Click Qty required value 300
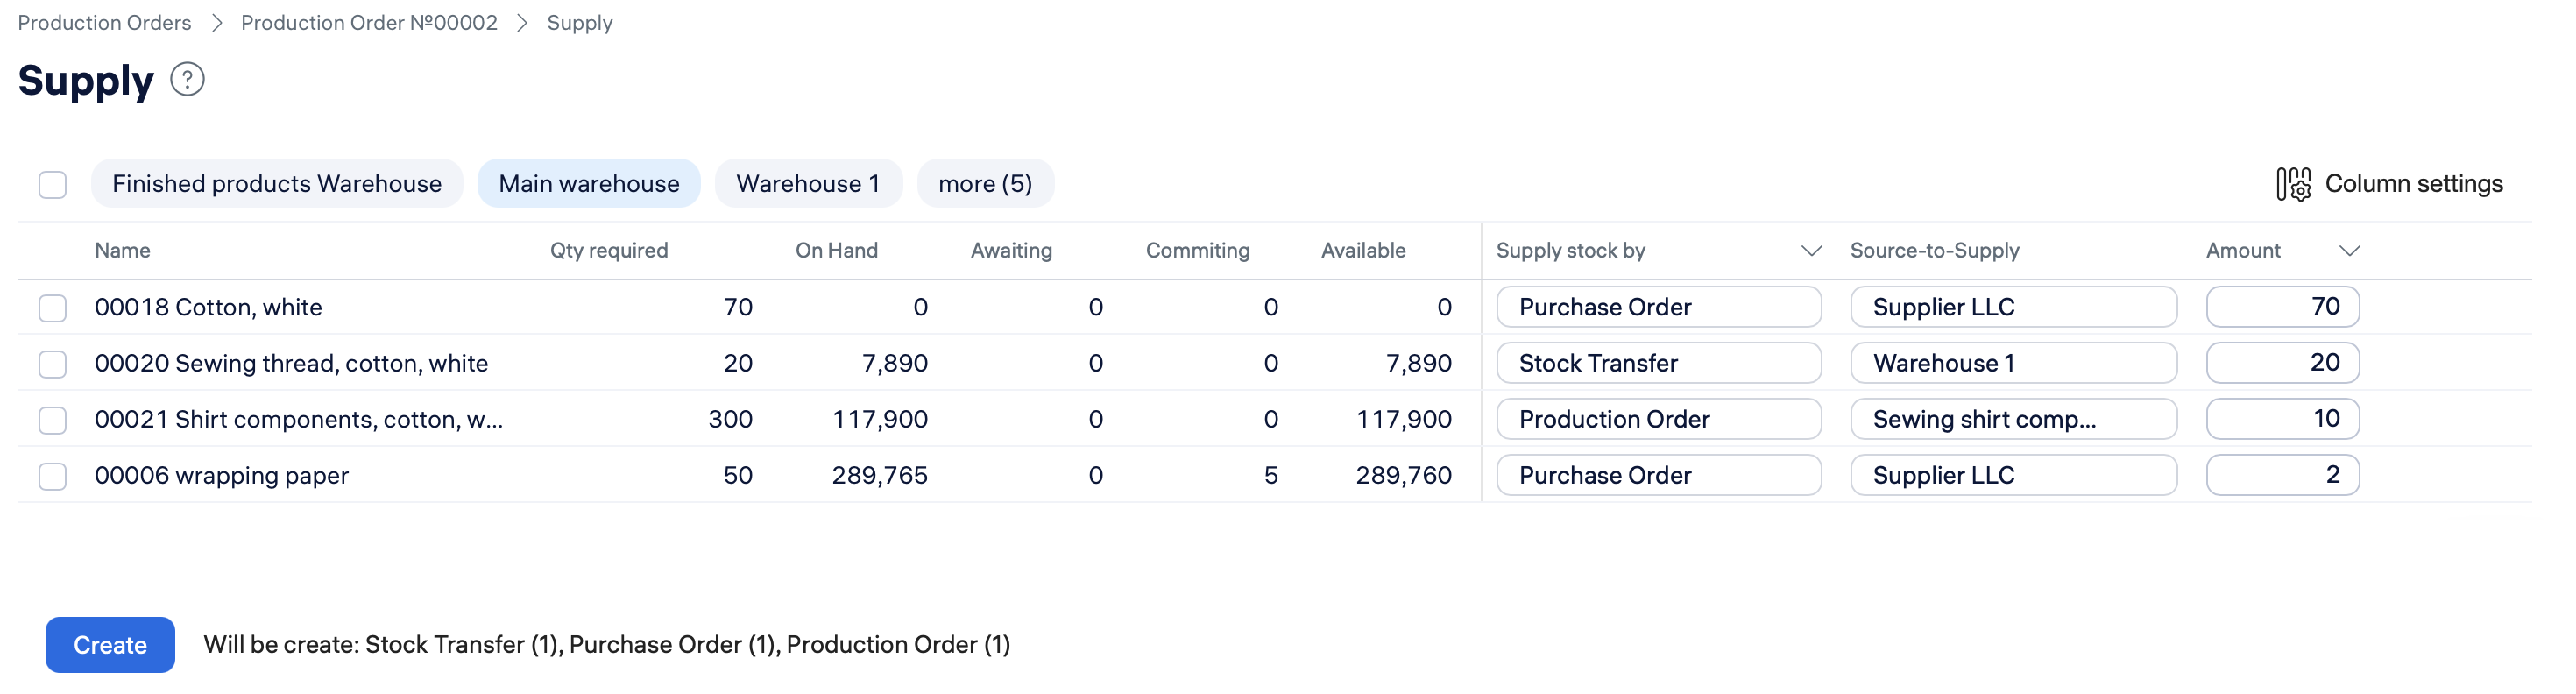The height and width of the screenshot is (694, 2576). tap(731, 419)
